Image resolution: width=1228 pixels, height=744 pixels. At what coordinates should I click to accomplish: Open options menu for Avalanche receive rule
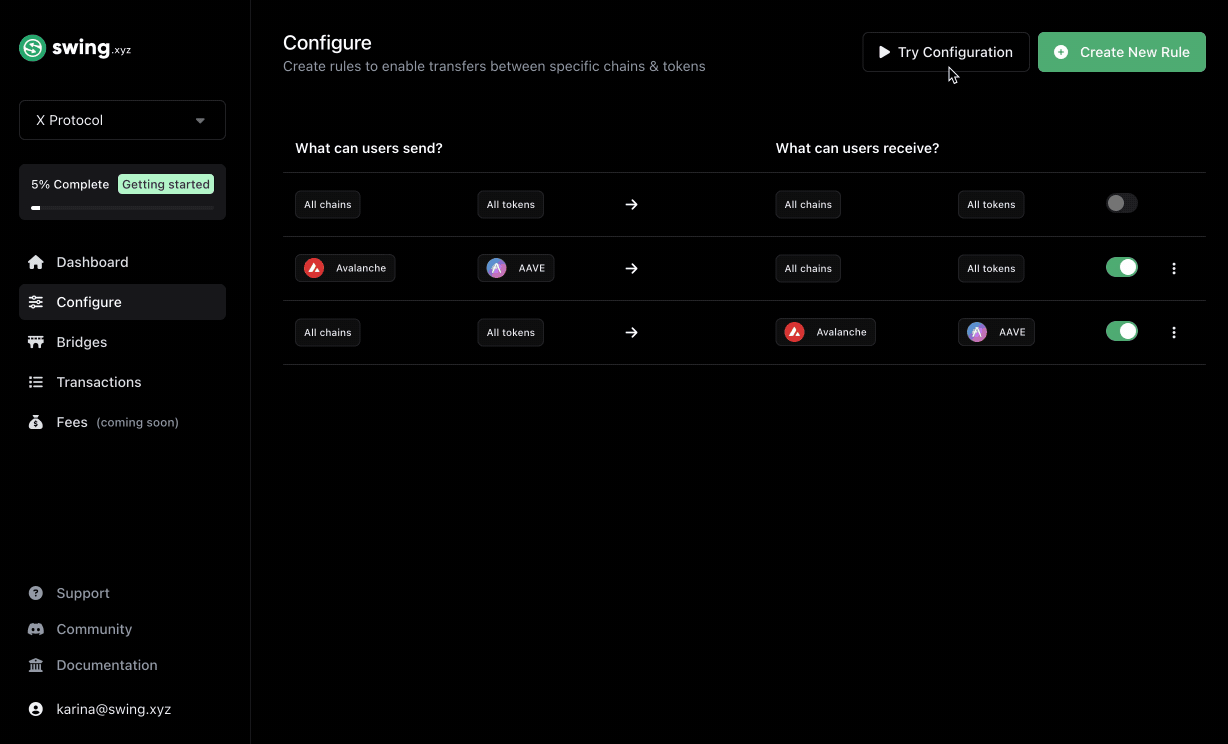point(1174,332)
